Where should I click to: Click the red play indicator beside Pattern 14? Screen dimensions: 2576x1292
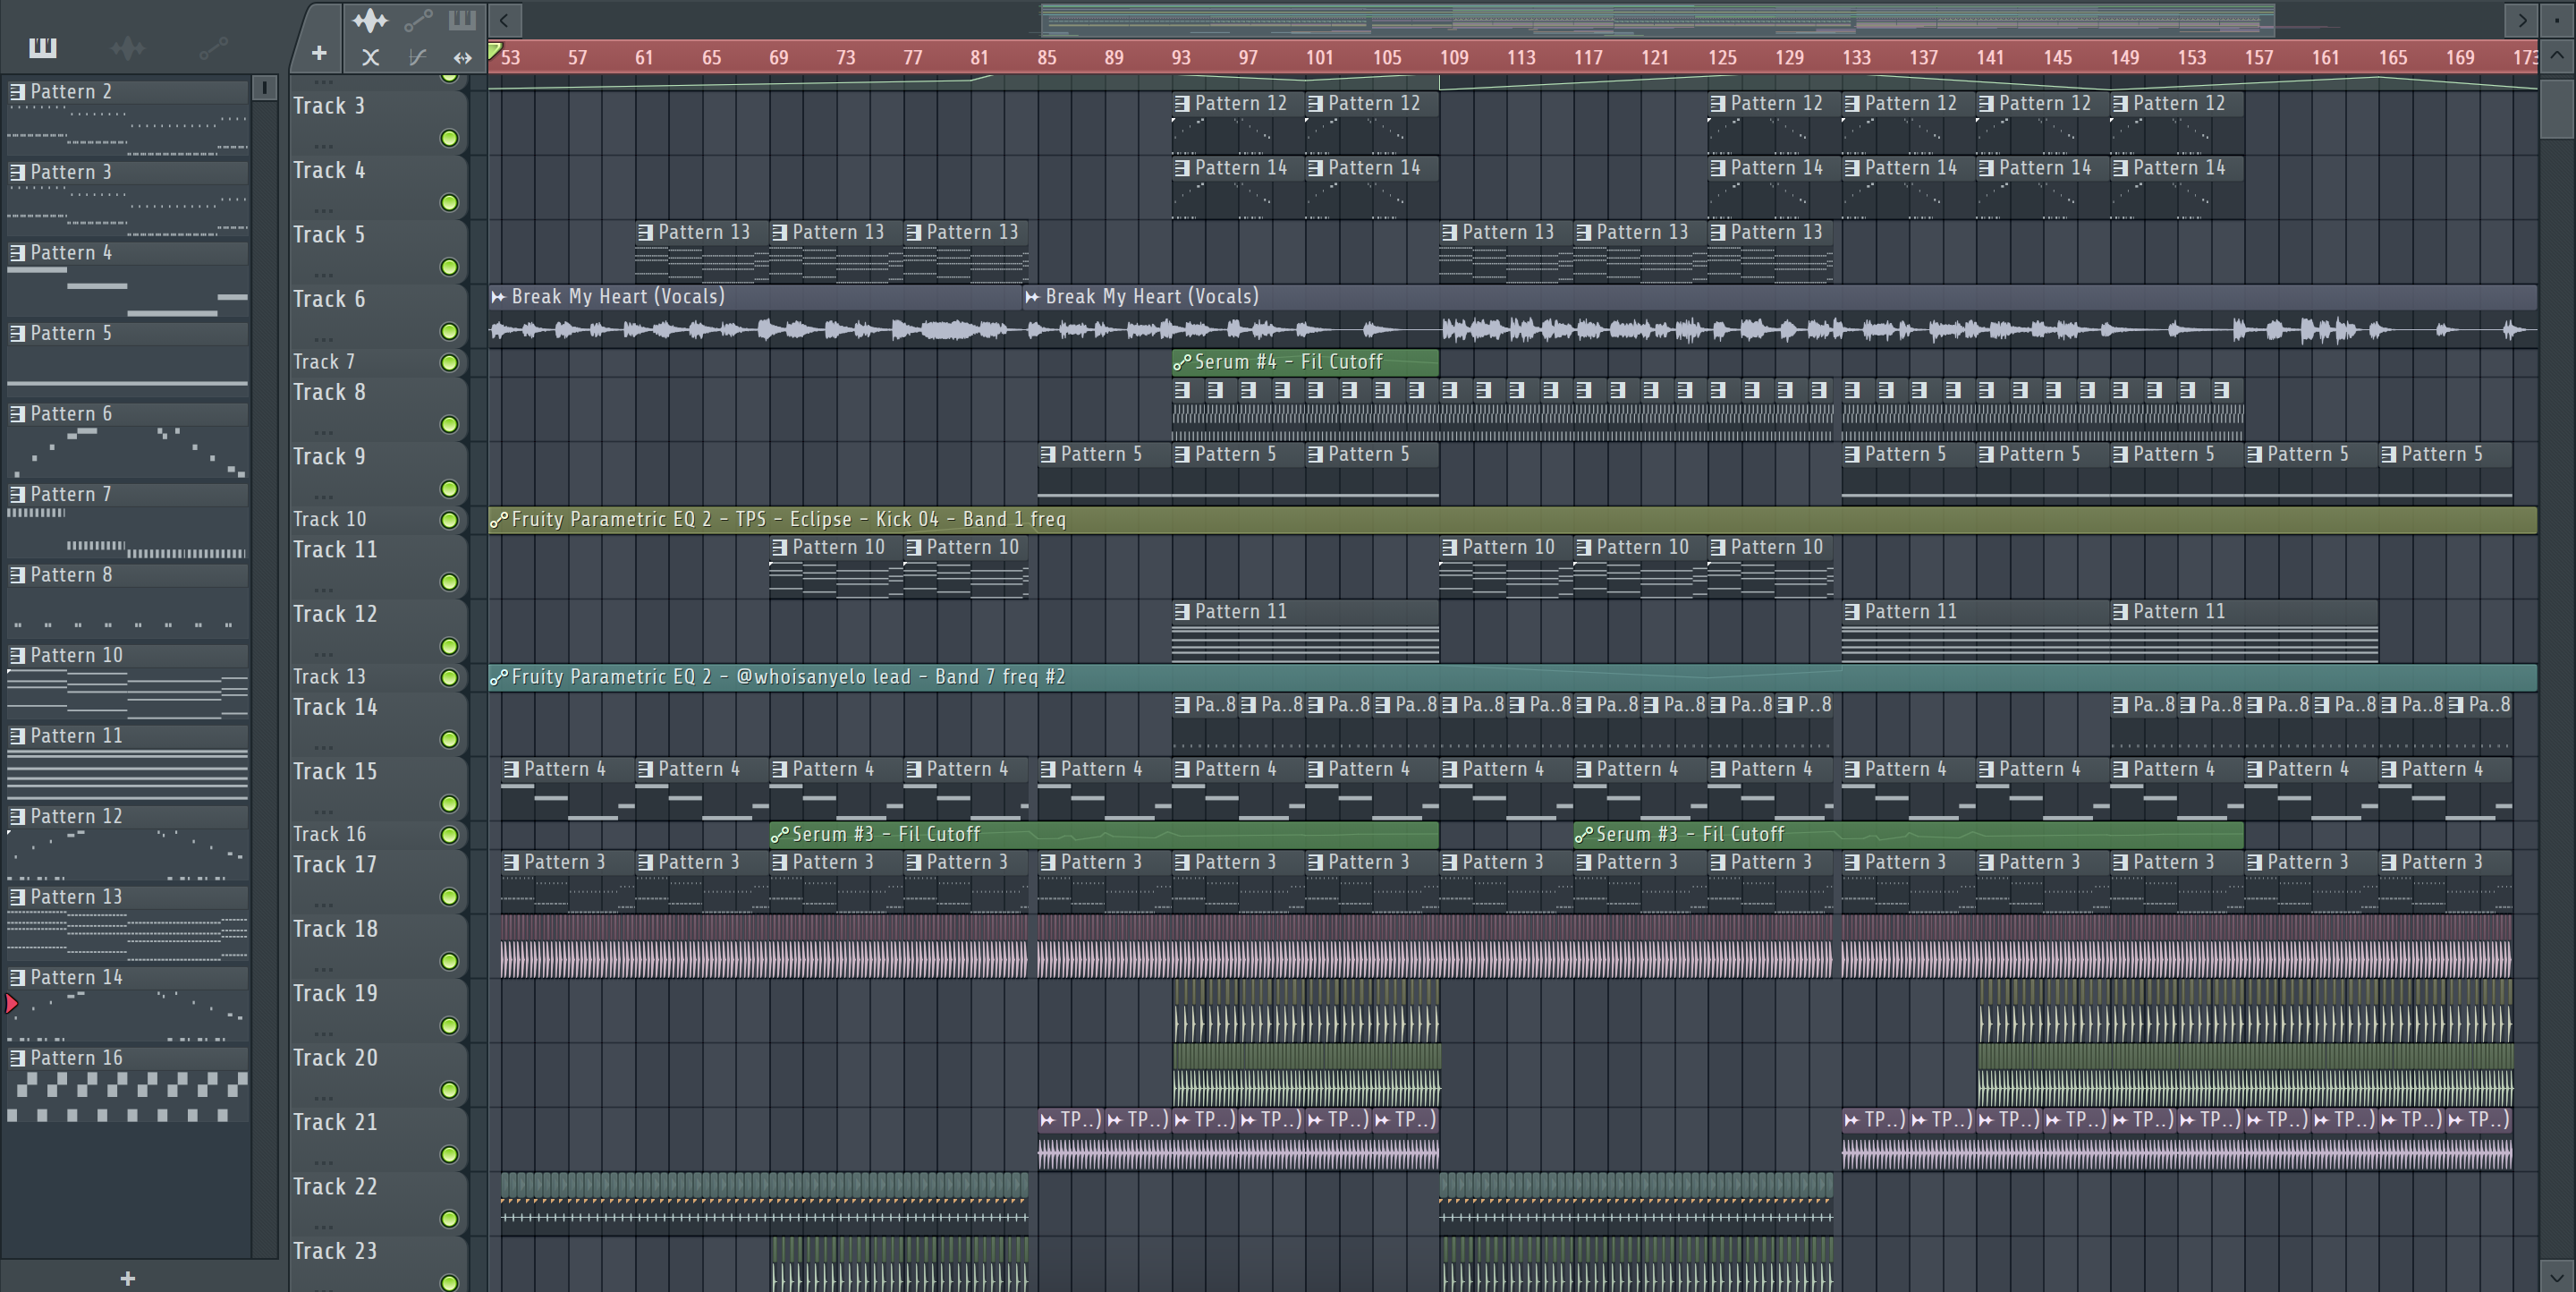(x=11, y=1003)
